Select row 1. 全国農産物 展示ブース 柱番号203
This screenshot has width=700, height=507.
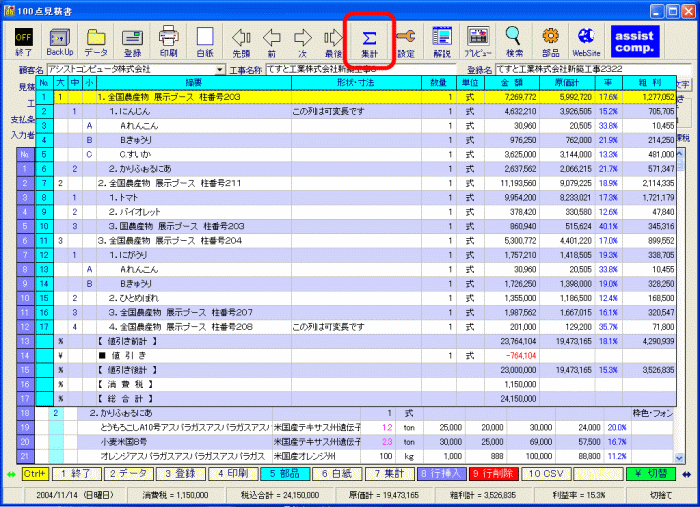tap(356, 97)
